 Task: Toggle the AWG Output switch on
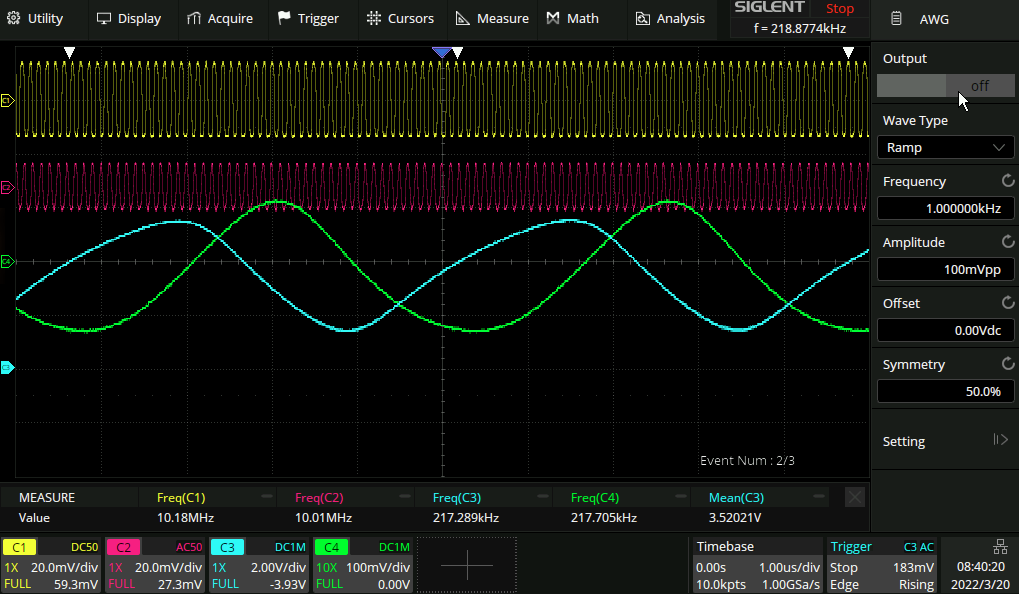coord(945,86)
